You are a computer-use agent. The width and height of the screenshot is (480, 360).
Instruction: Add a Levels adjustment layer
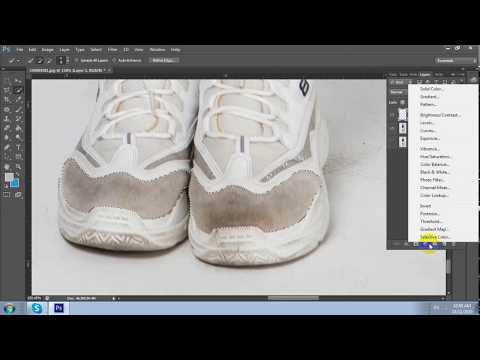(427, 123)
